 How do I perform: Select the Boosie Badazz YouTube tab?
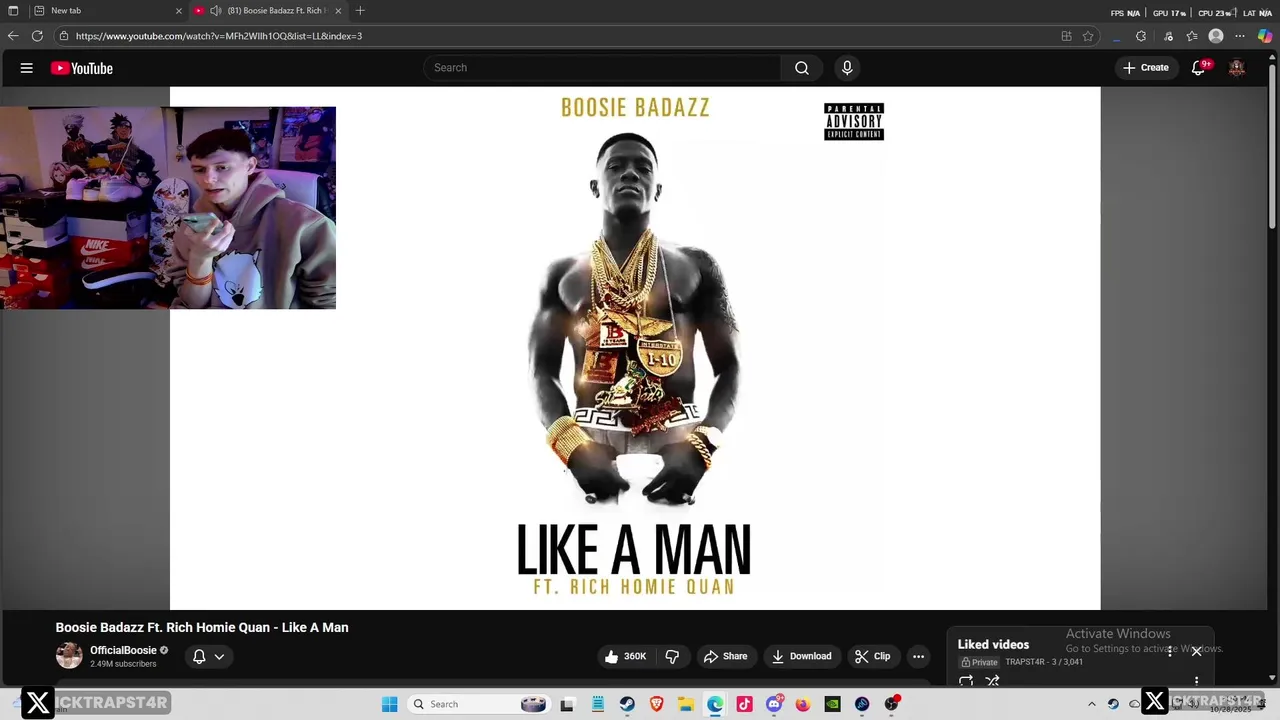268,10
